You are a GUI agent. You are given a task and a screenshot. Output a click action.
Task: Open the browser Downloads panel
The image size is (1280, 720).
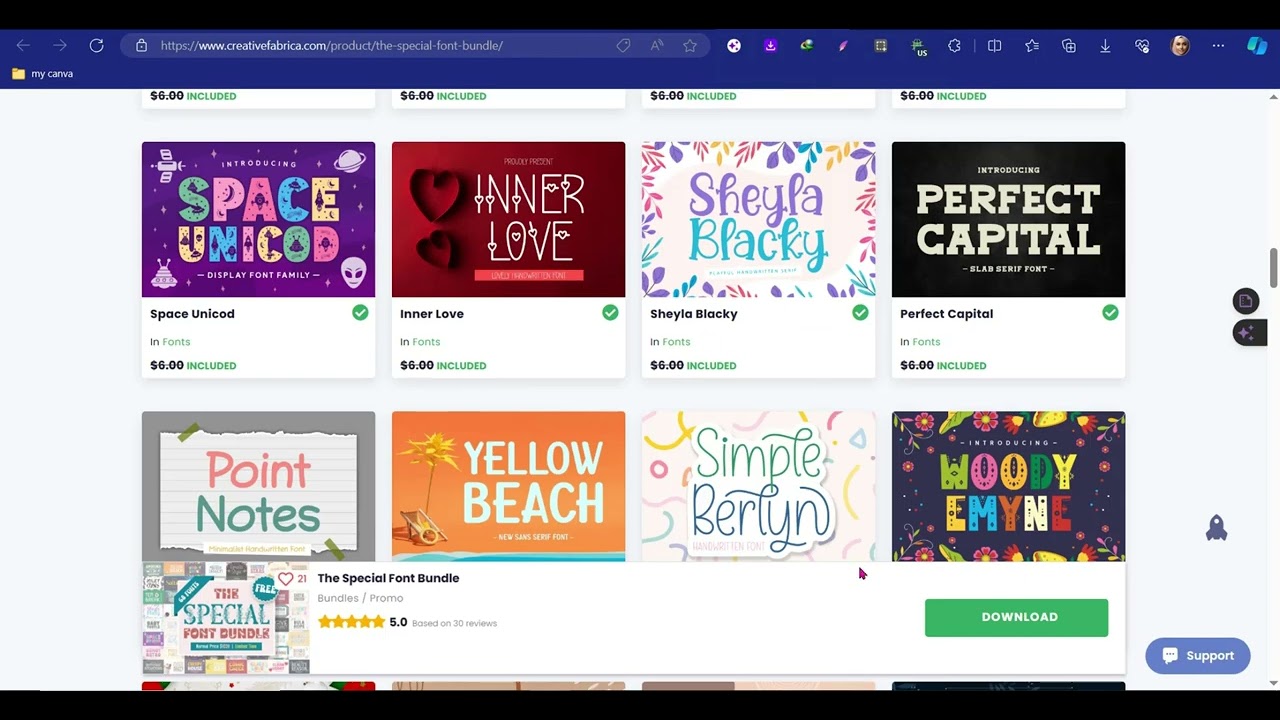pos(1105,45)
